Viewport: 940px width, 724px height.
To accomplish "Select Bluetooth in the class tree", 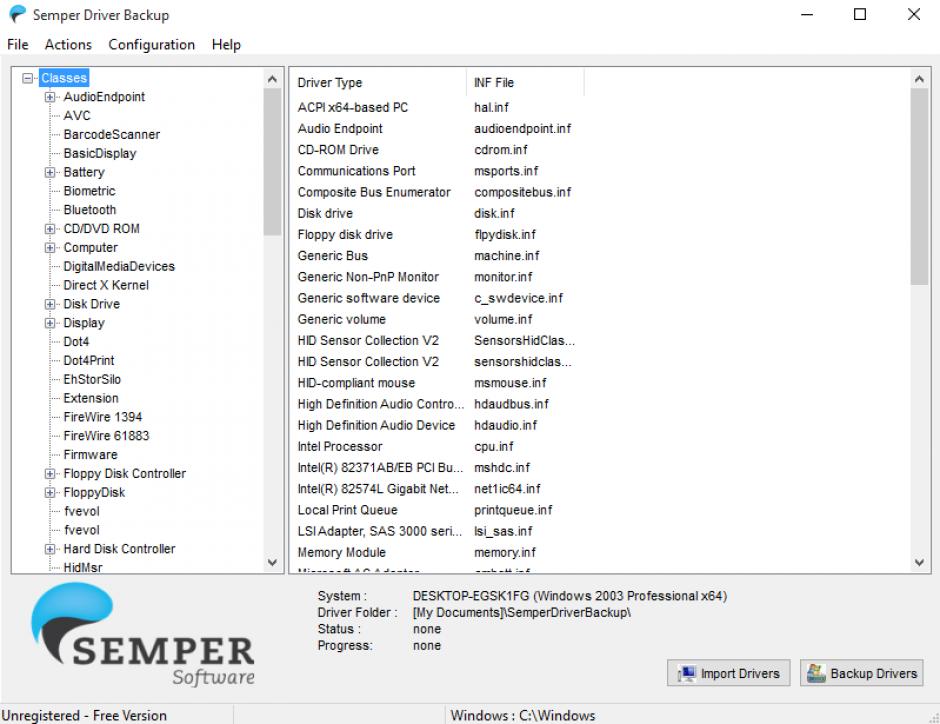I will point(90,210).
